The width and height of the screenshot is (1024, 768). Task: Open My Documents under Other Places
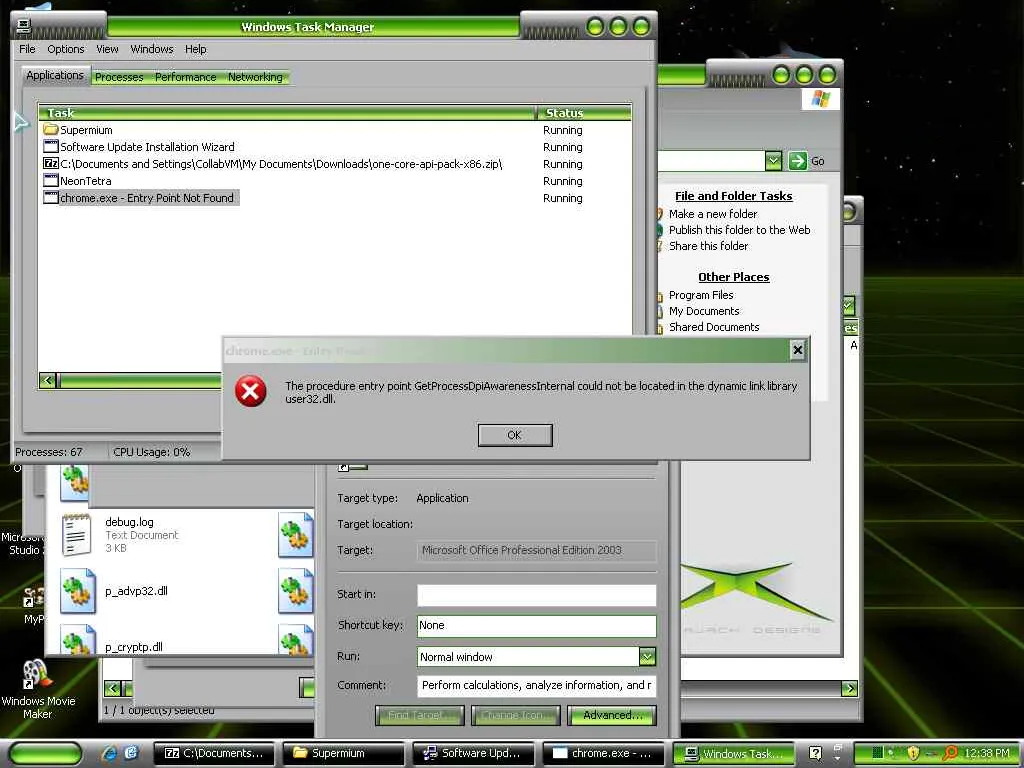pos(704,312)
